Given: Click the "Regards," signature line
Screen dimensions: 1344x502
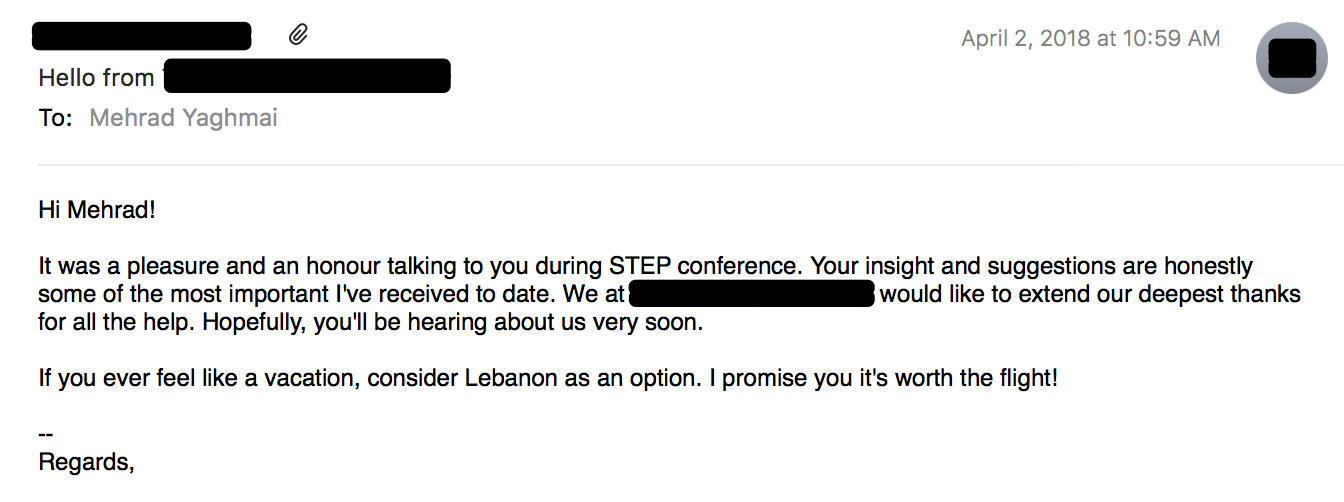Looking at the screenshot, I should [x=85, y=463].
